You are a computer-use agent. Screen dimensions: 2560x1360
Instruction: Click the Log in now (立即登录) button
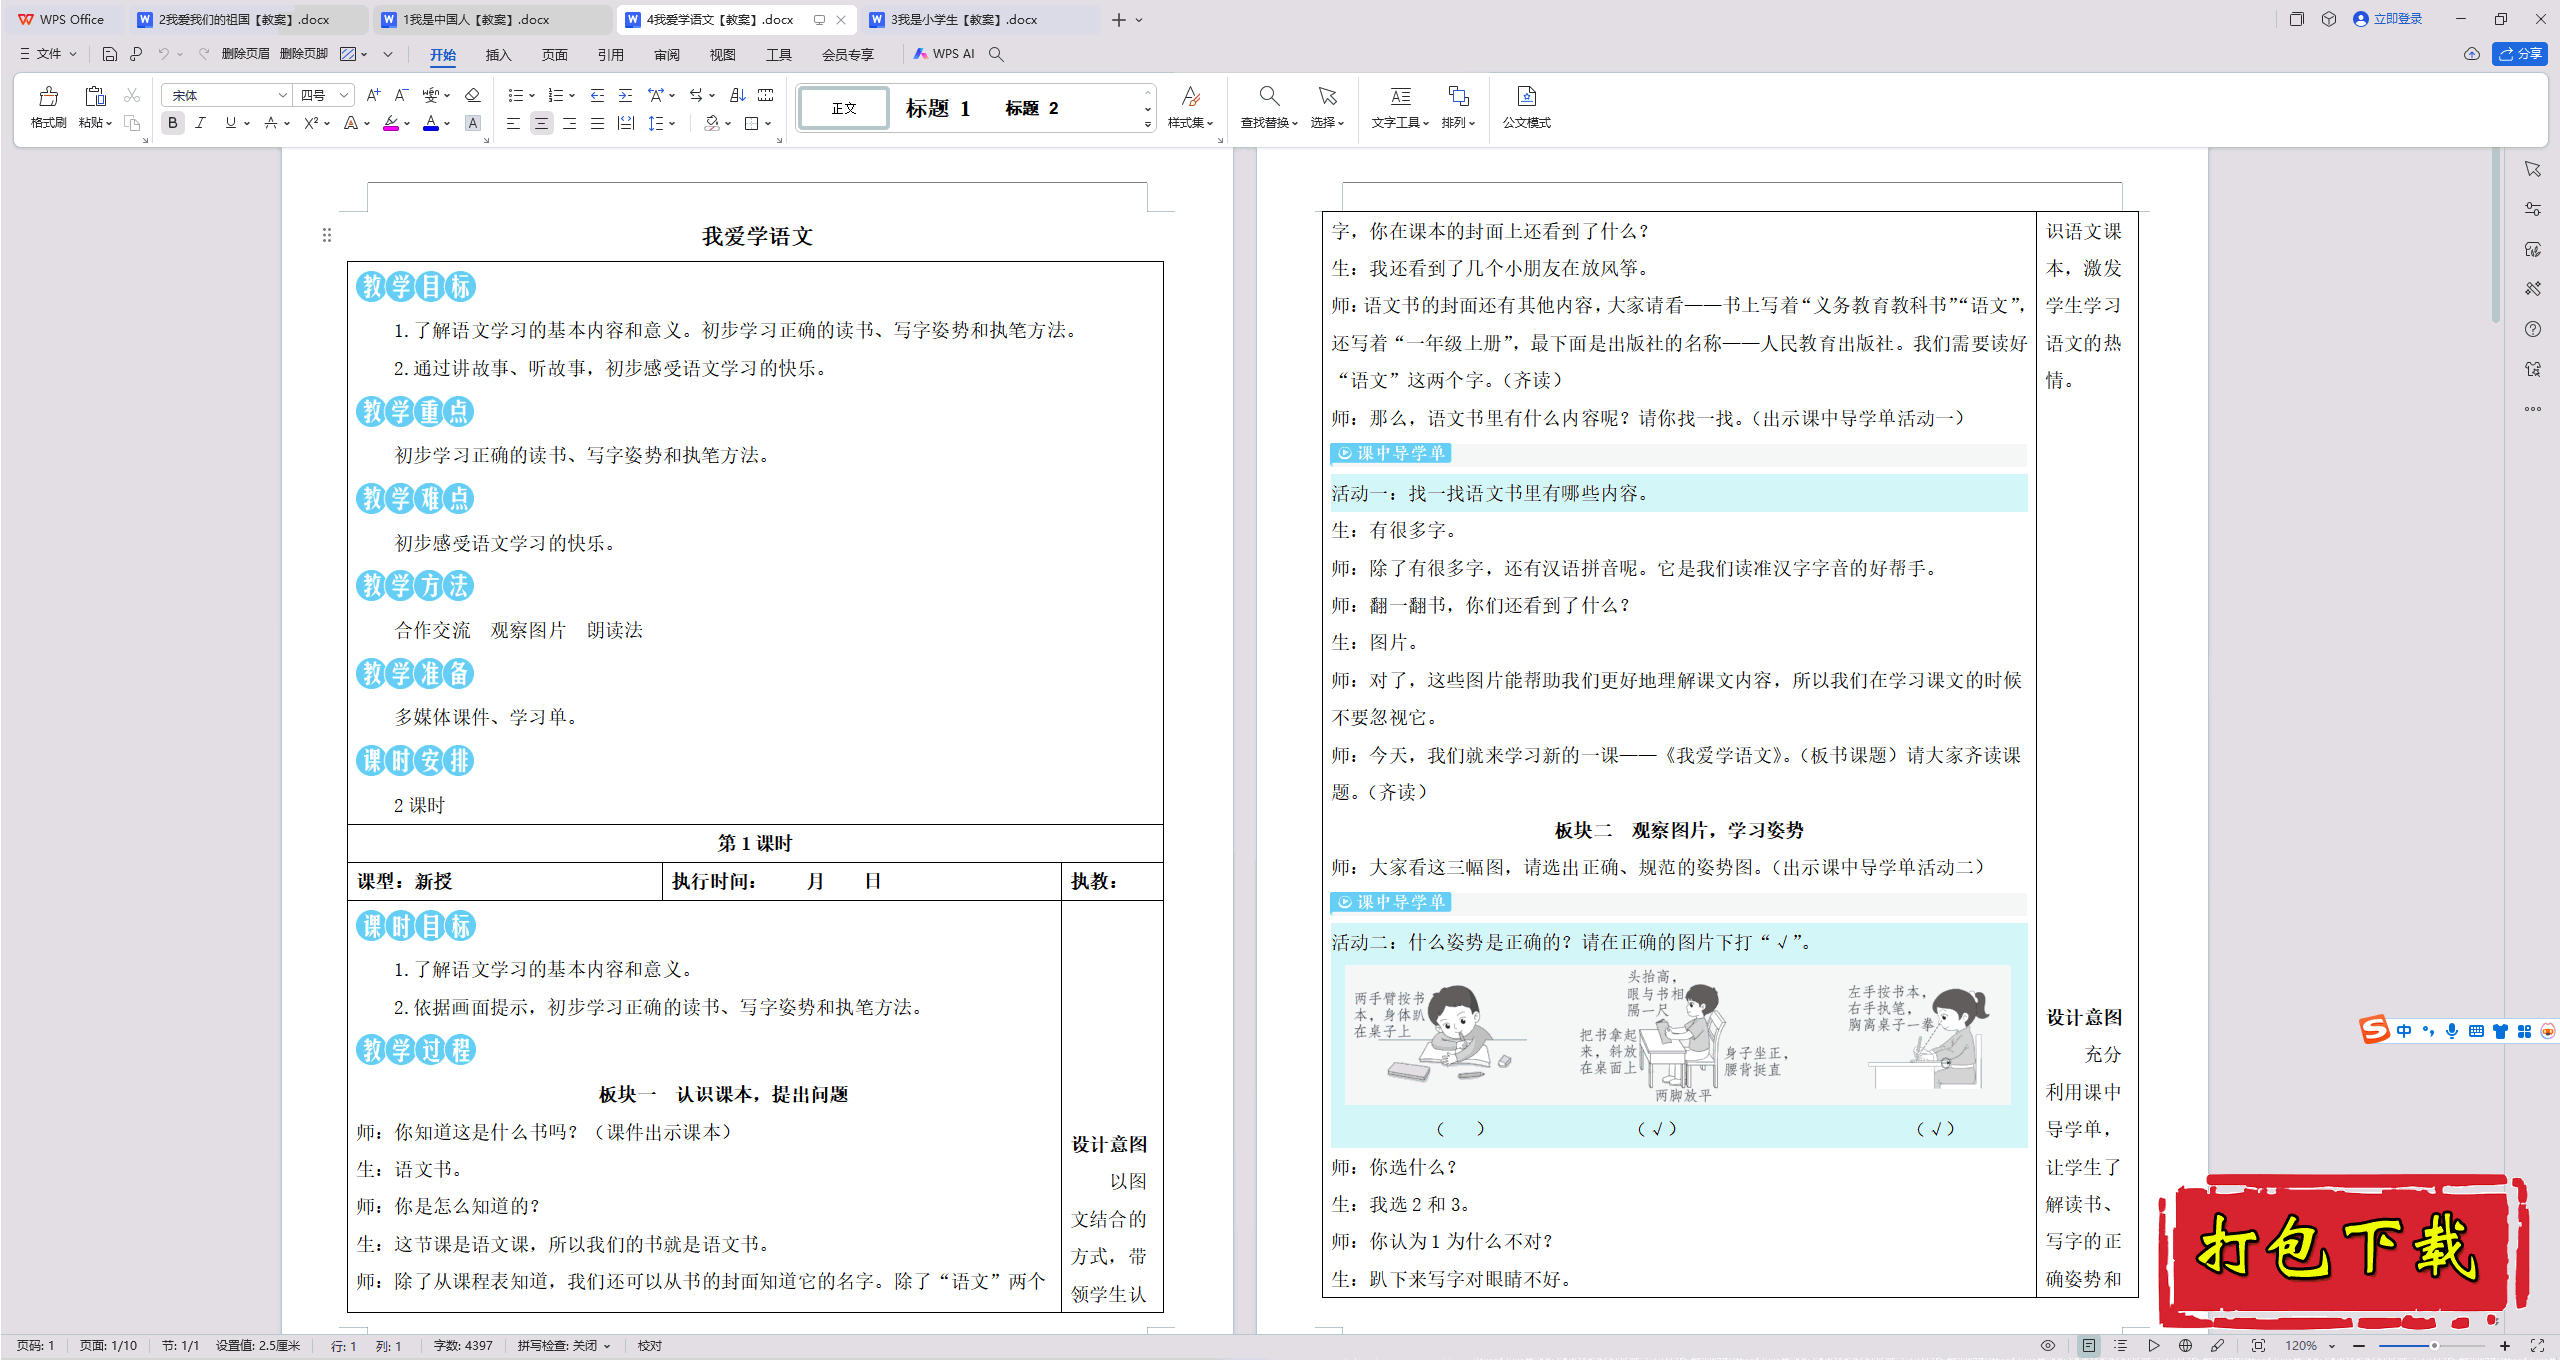point(2388,19)
